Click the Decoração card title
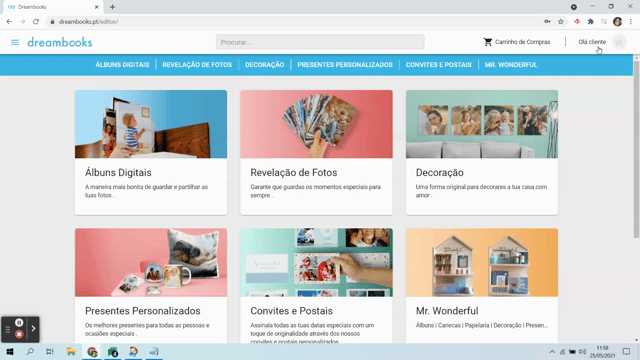 coord(440,173)
